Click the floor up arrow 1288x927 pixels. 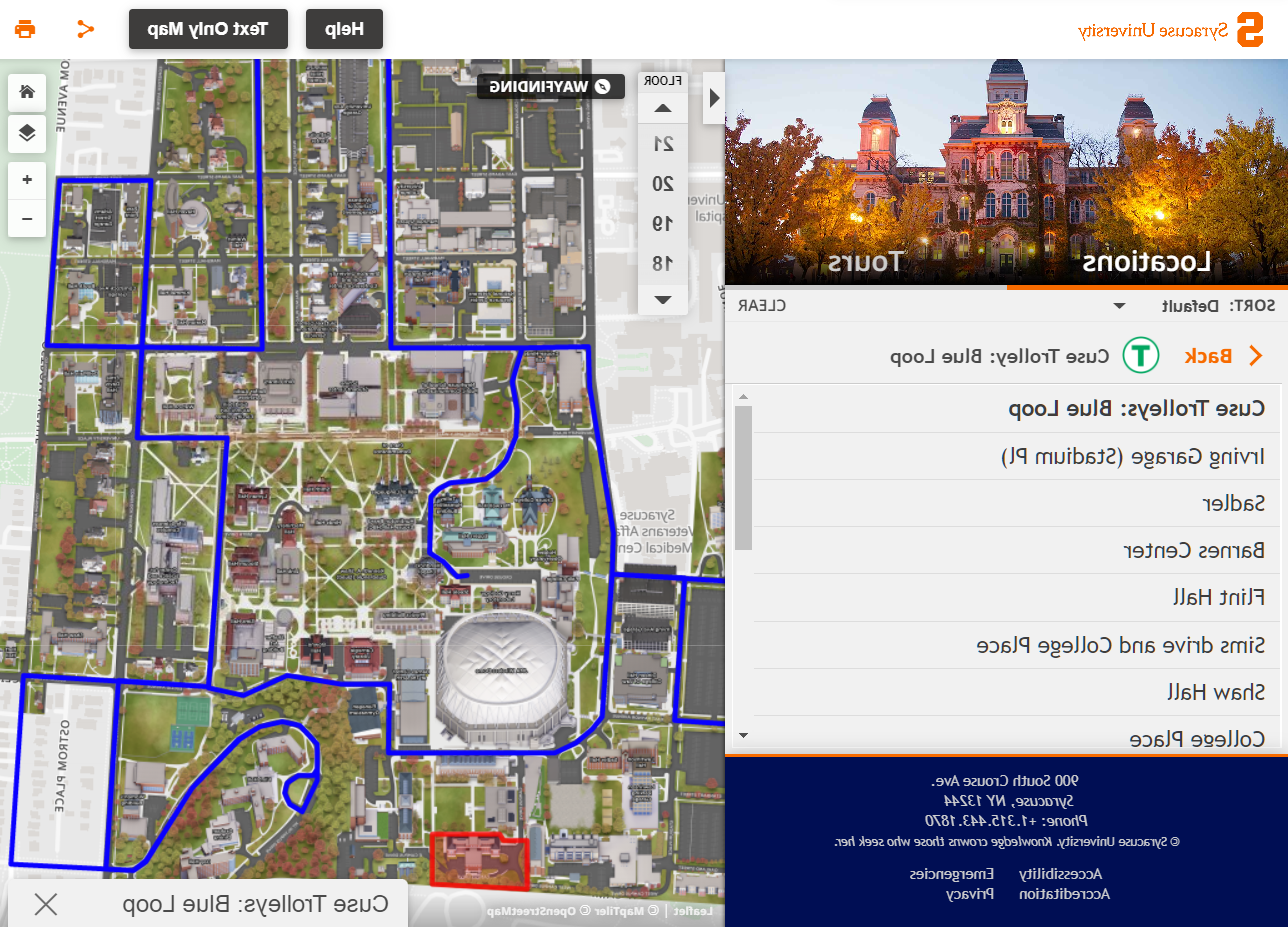pos(662,108)
